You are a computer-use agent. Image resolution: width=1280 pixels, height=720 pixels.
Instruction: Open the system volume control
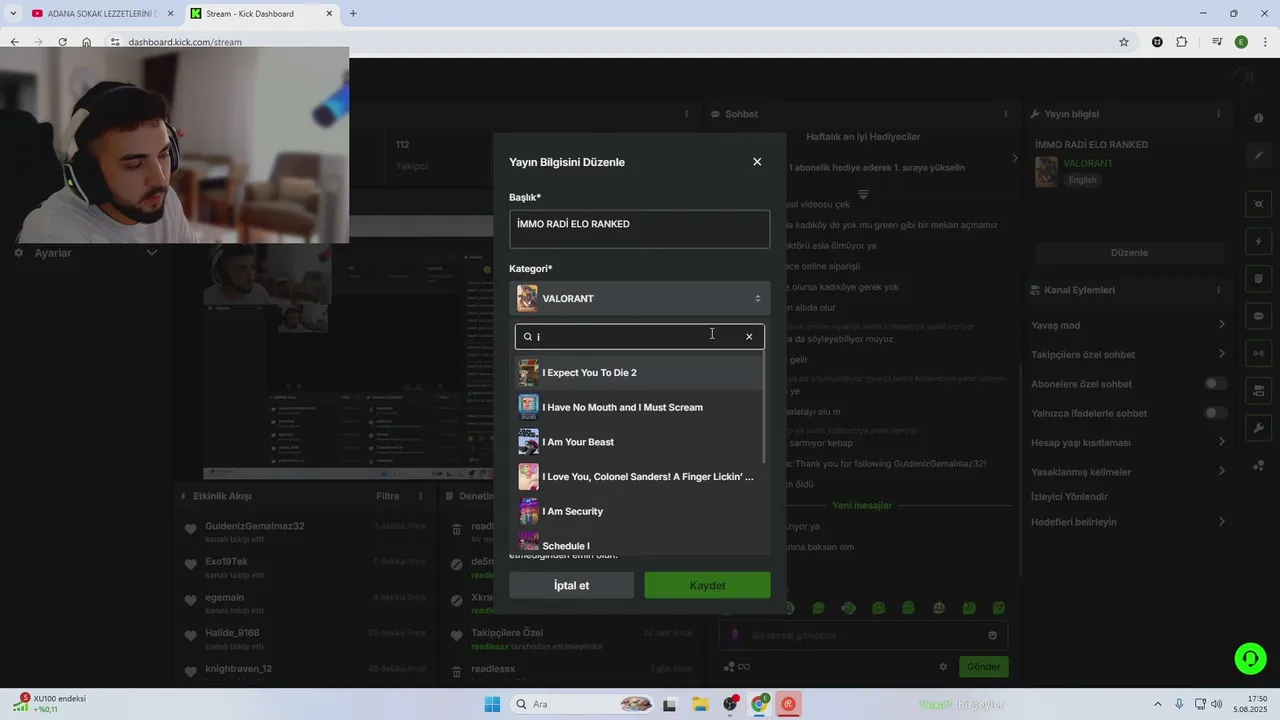click(x=1217, y=704)
